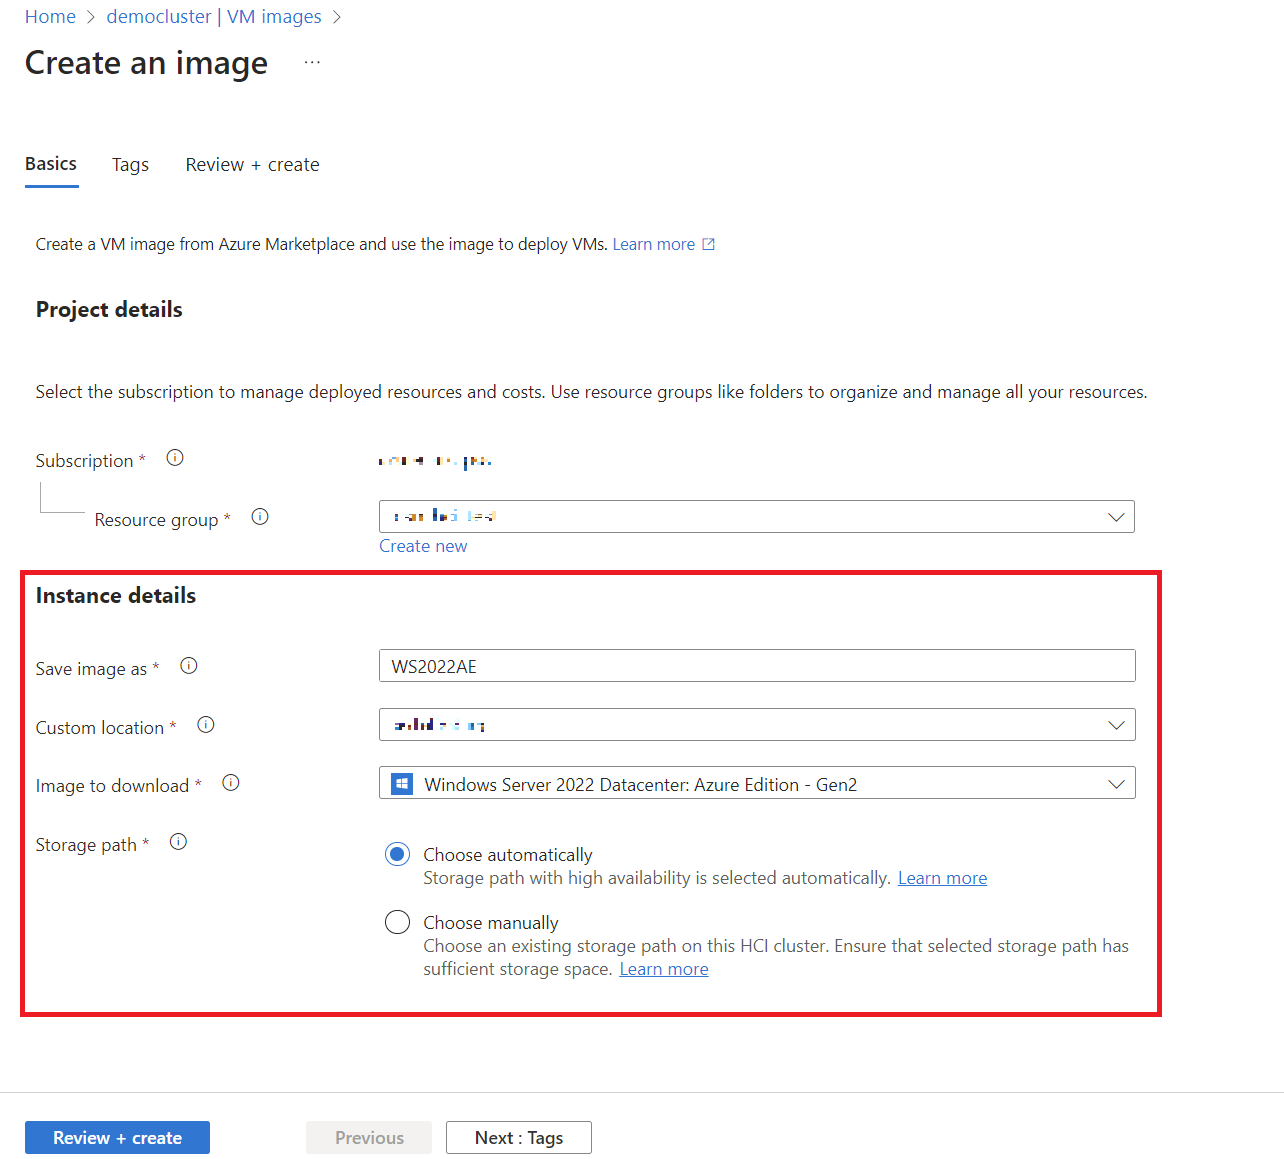Click the Windows logo in image dropdown
Viewport: 1284px width, 1159px height.
(402, 784)
